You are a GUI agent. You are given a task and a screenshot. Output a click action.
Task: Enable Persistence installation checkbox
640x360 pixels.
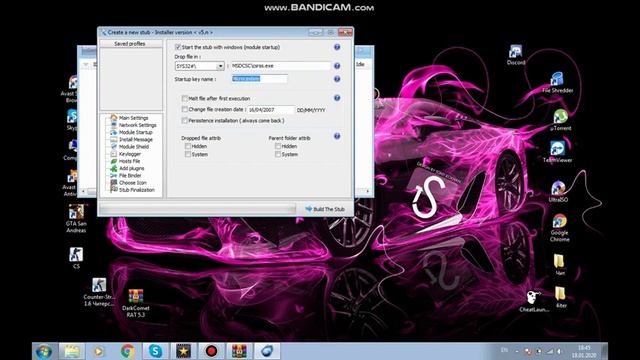184,120
